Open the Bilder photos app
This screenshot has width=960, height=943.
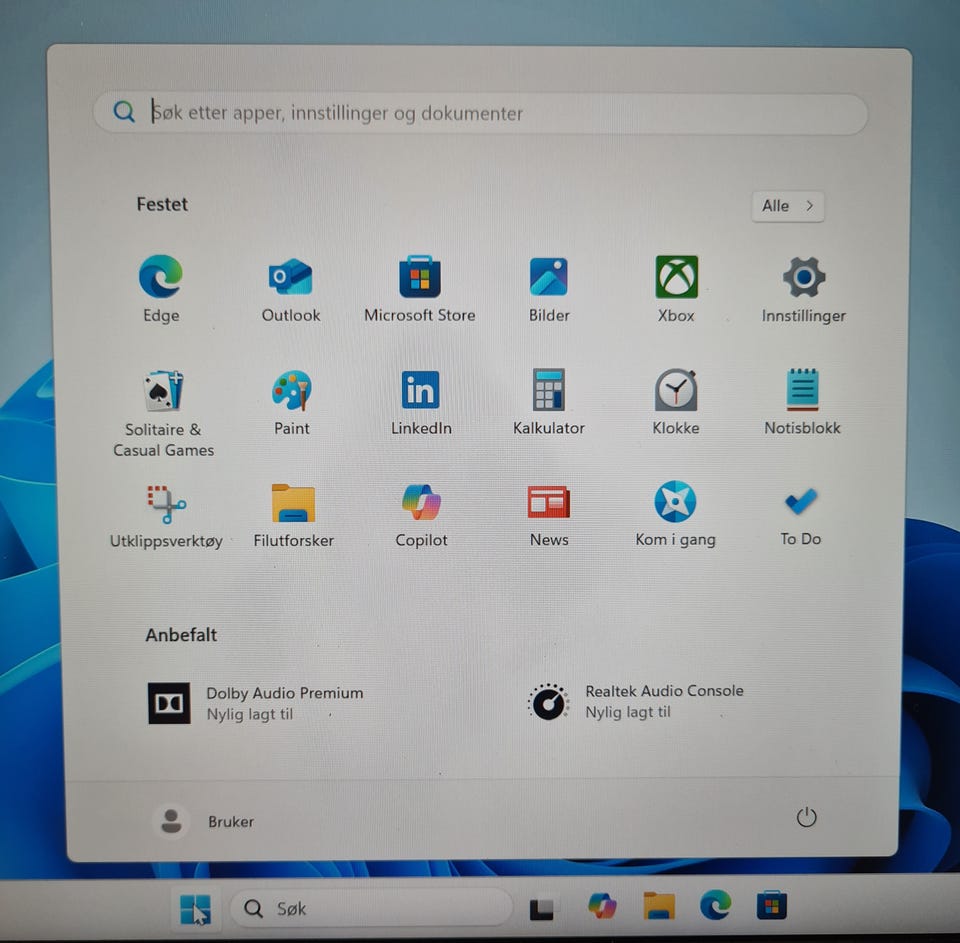click(549, 288)
